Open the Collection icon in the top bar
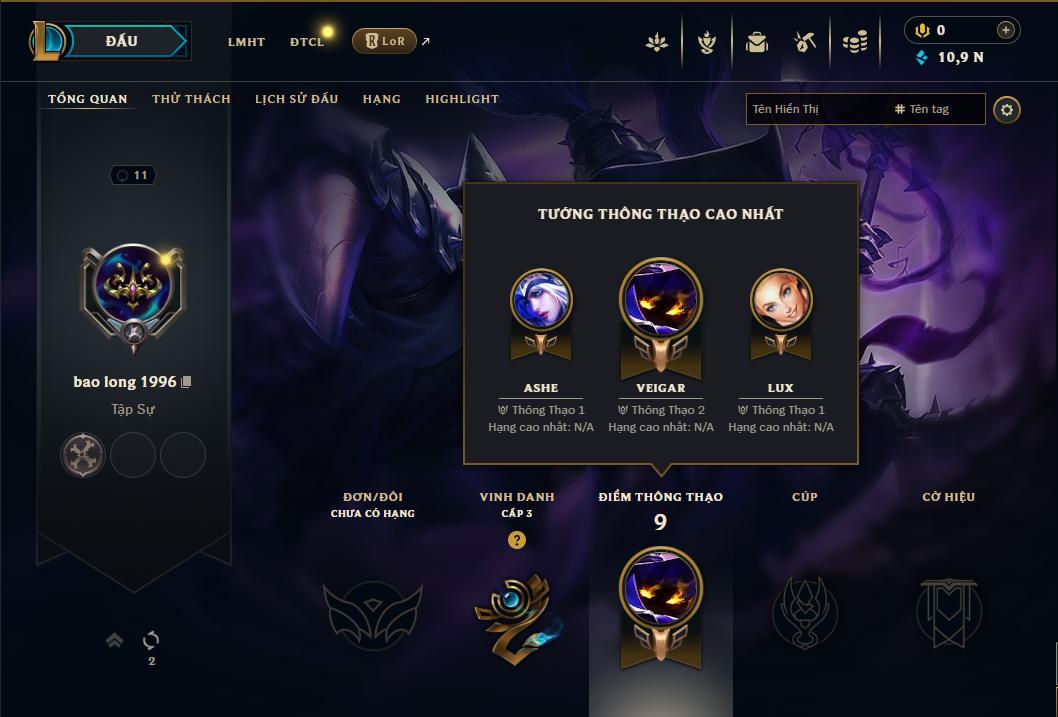1058x717 pixels. tap(706, 43)
